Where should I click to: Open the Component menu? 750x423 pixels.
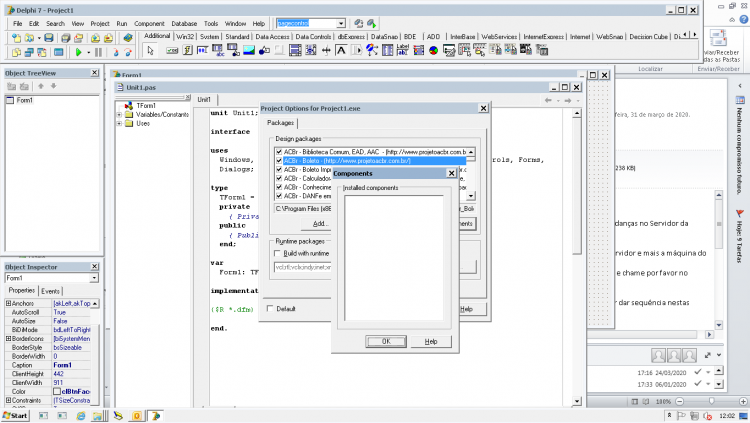tap(149, 23)
